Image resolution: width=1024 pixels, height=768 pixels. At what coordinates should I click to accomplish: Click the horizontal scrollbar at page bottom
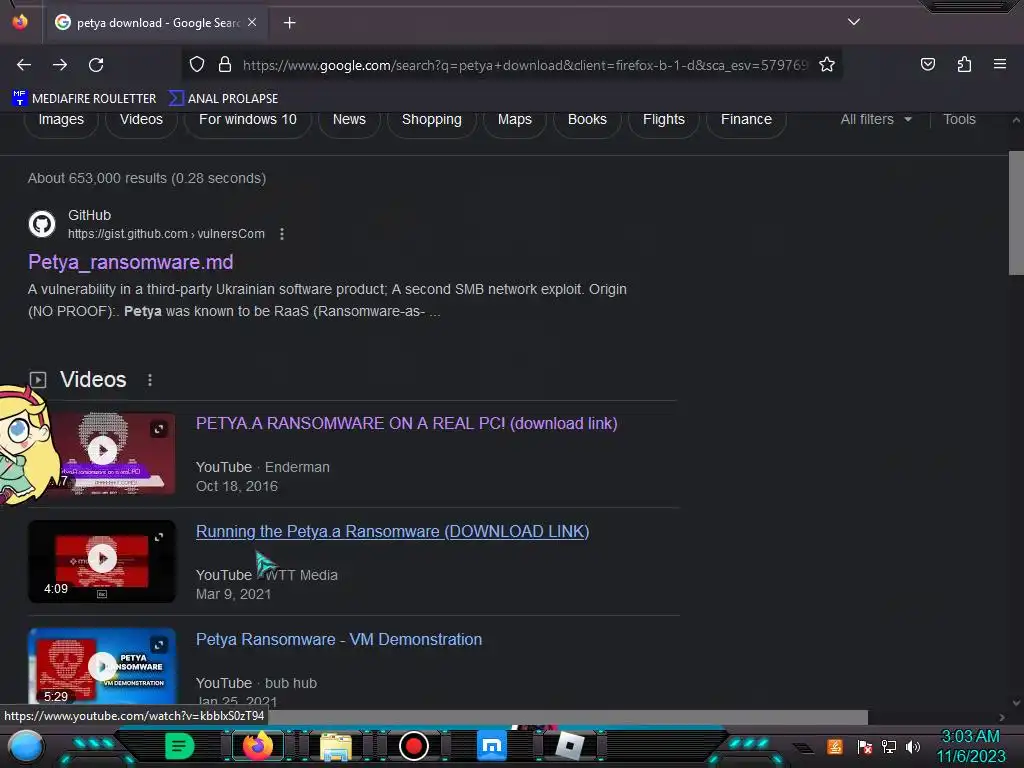567,717
